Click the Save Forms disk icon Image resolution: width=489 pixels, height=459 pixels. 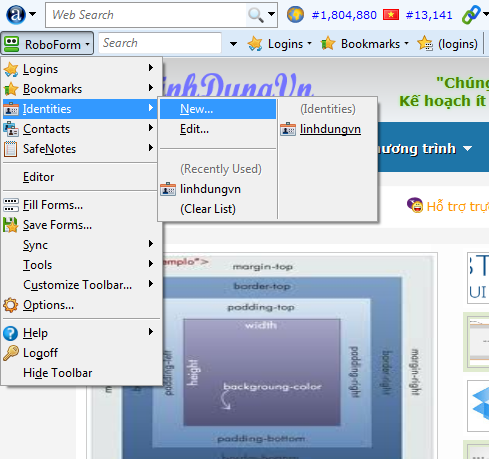click(x=11, y=225)
